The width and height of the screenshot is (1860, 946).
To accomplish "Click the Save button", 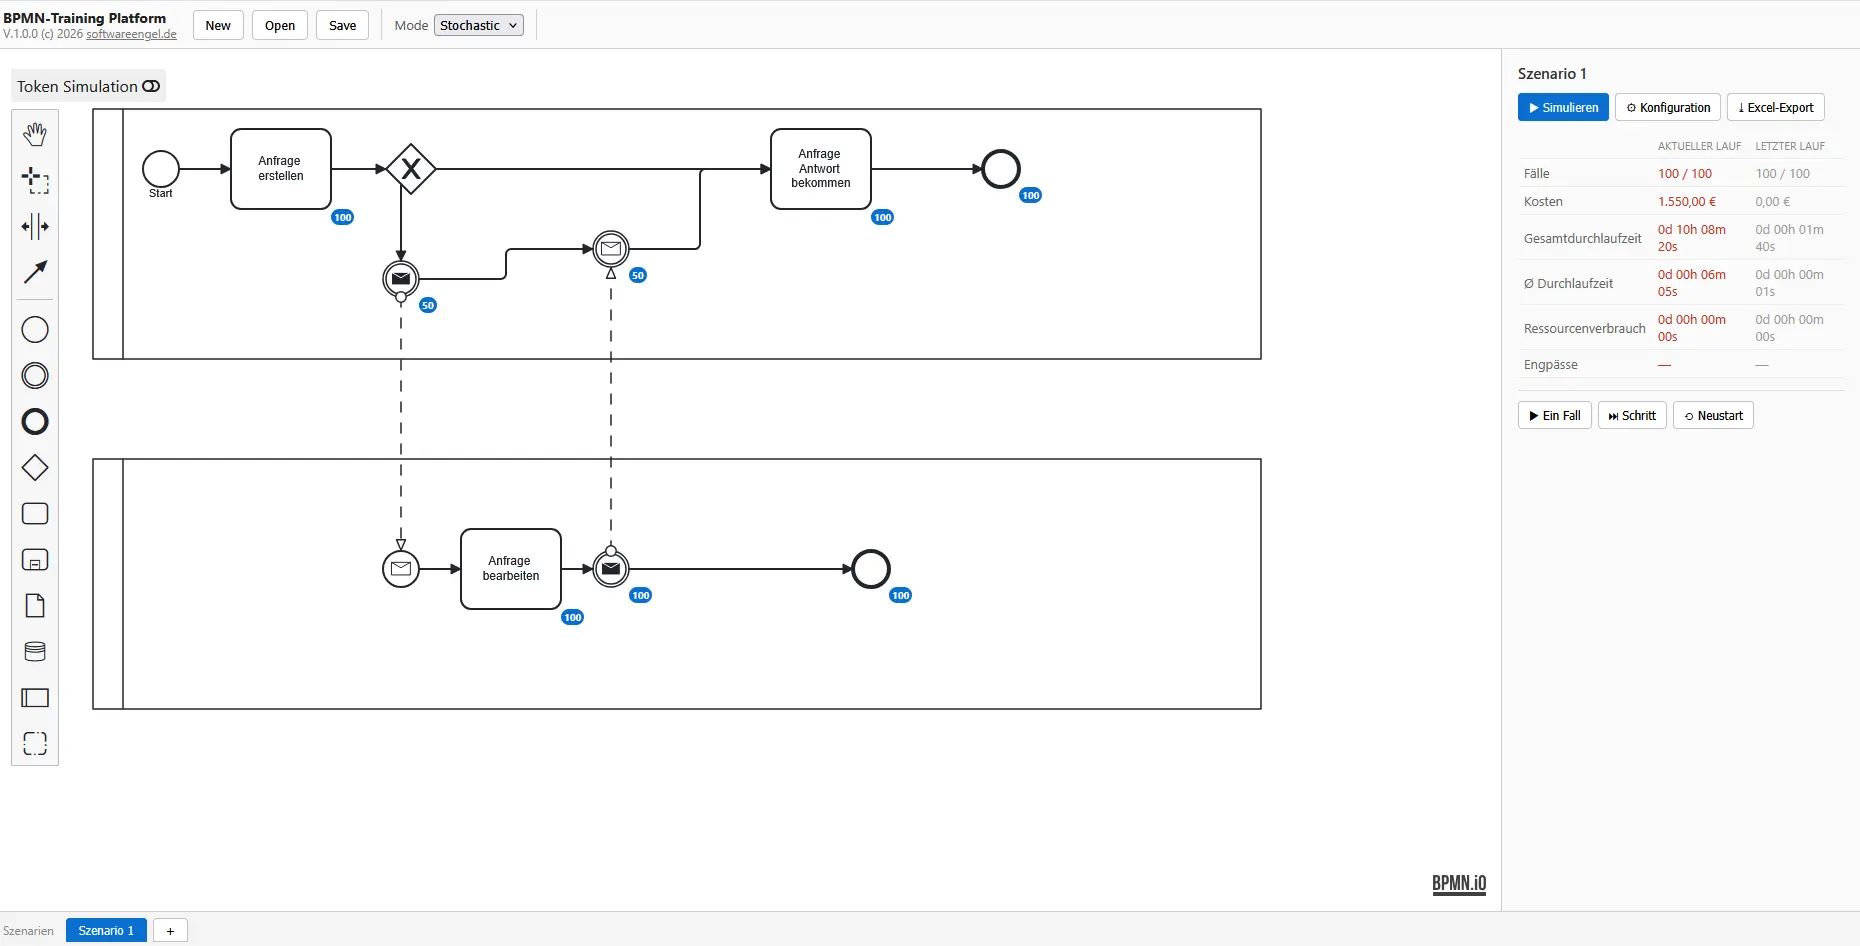I will pyautogui.click(x=343, y=25).
